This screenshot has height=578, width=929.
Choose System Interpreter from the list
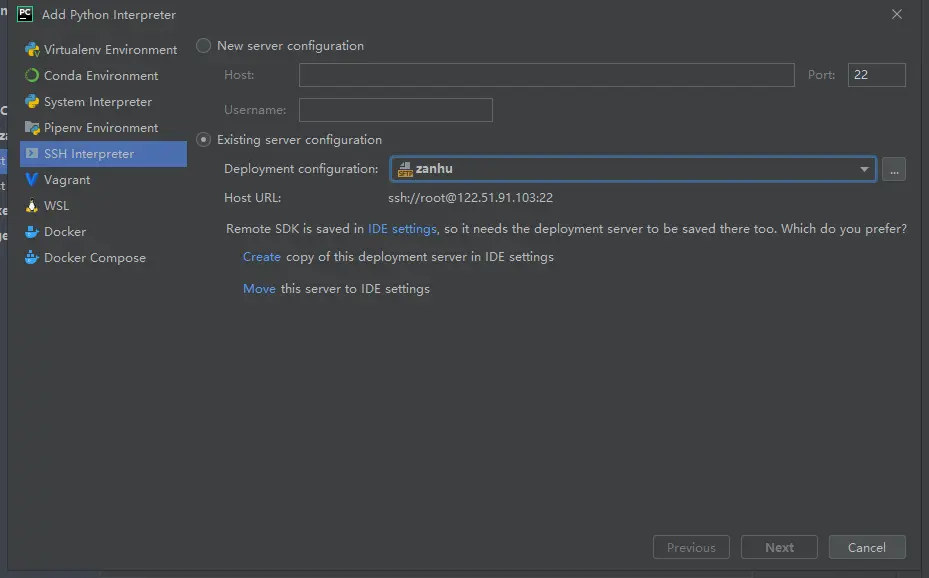(x=103, y=102)
